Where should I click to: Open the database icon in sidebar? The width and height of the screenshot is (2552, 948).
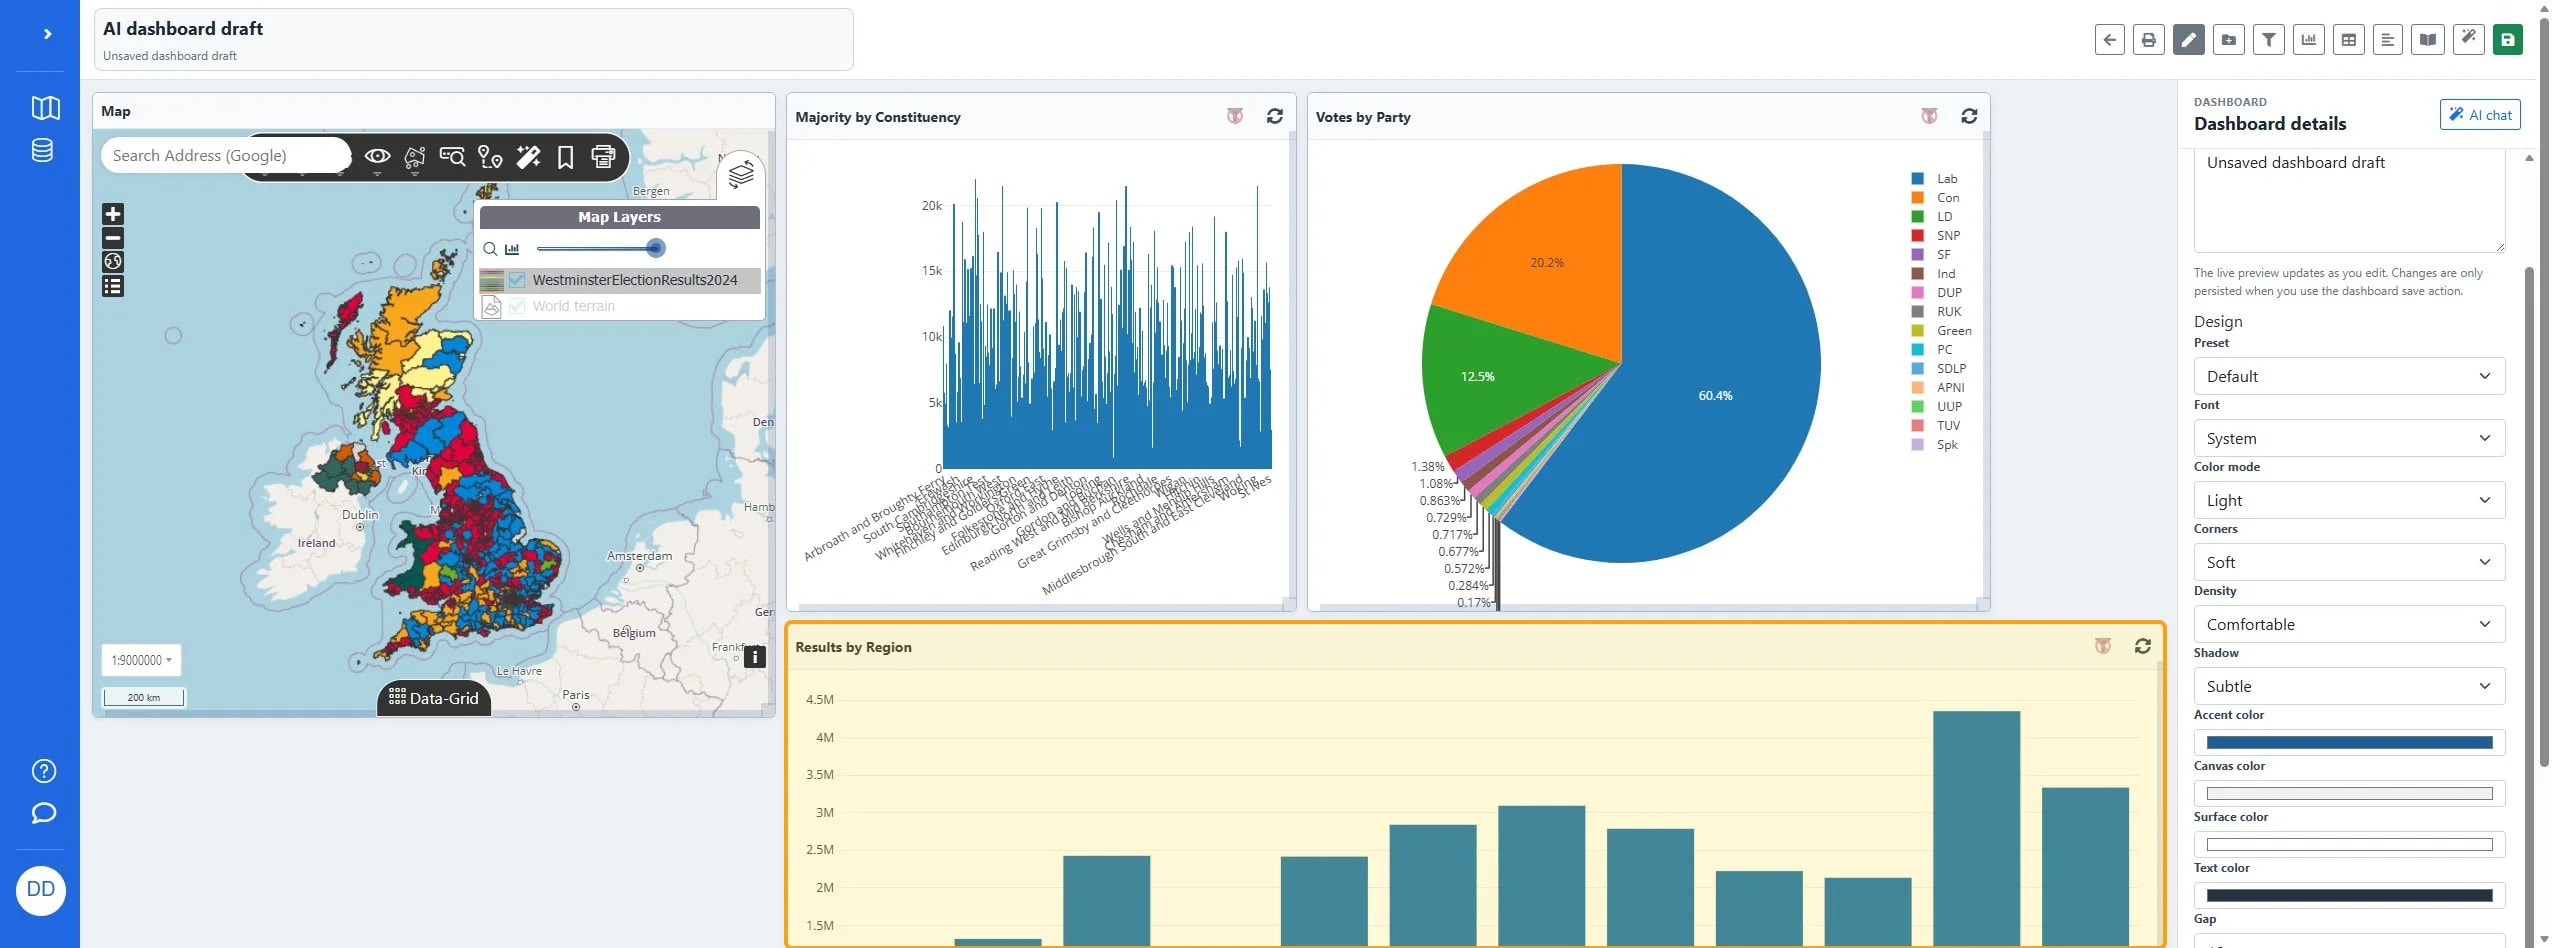(x=42, y=150)
